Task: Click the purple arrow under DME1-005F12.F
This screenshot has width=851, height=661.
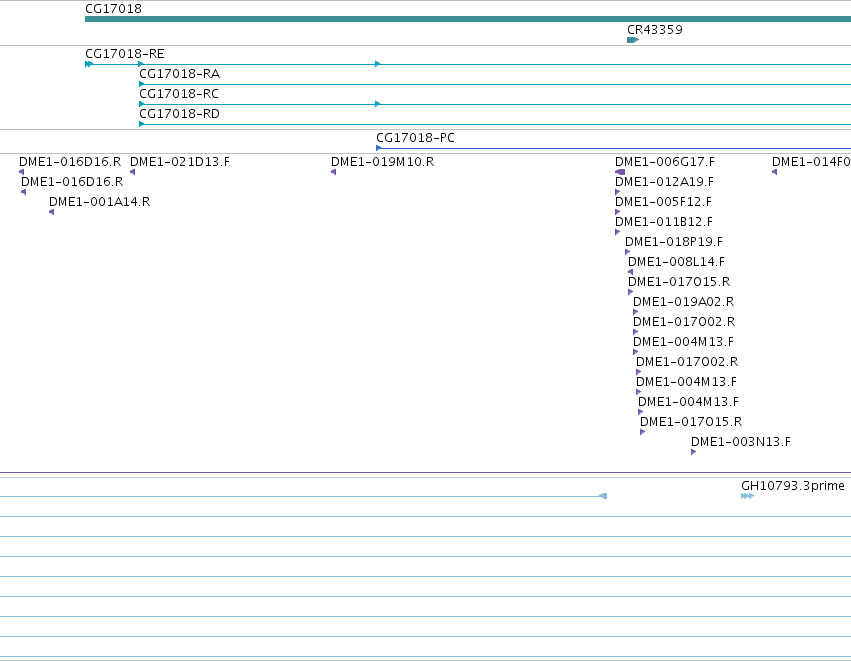Action: (x=618, y=212)
